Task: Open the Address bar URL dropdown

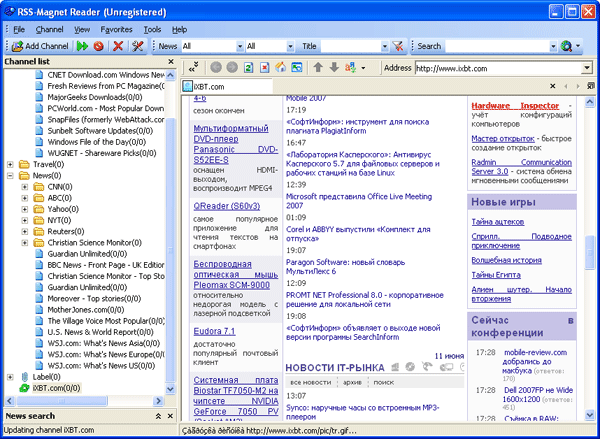Action: coord(586,68)
